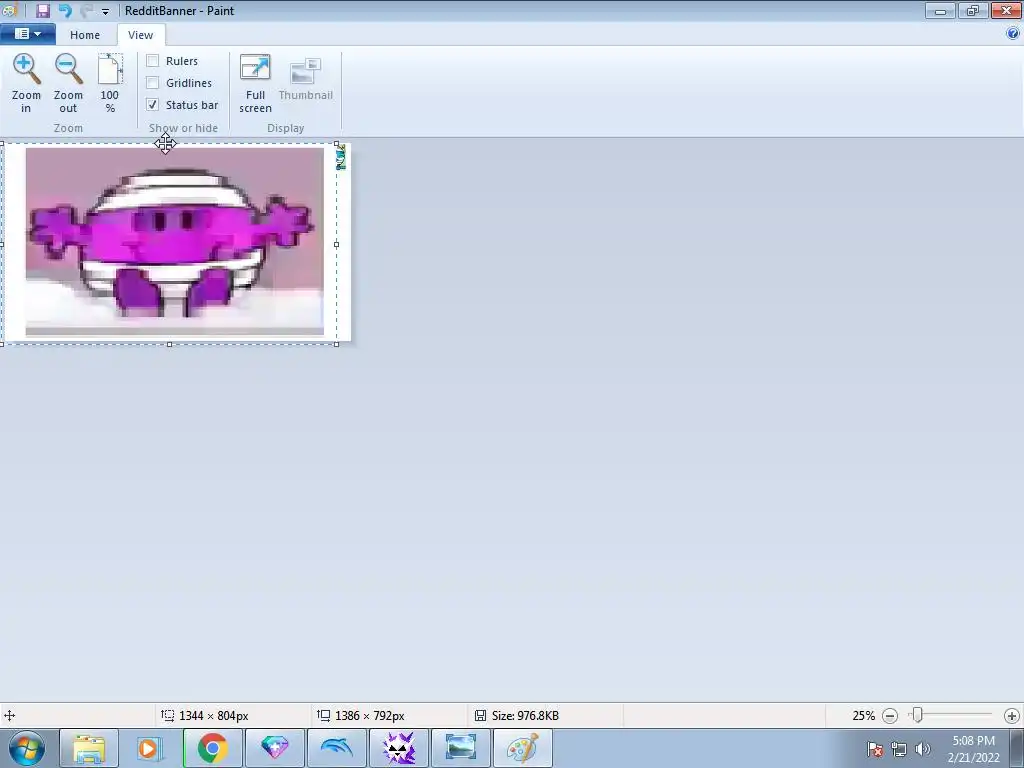Click the network tray icon
1024x768 pixels.
tap(899, 749)
